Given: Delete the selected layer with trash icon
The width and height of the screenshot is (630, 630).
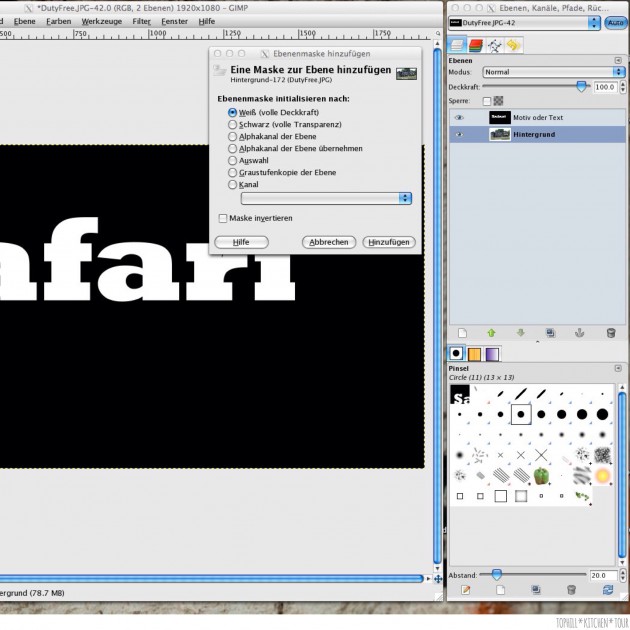Looking at the screenshot, I should pyautogui.click(x=611, y=333).
